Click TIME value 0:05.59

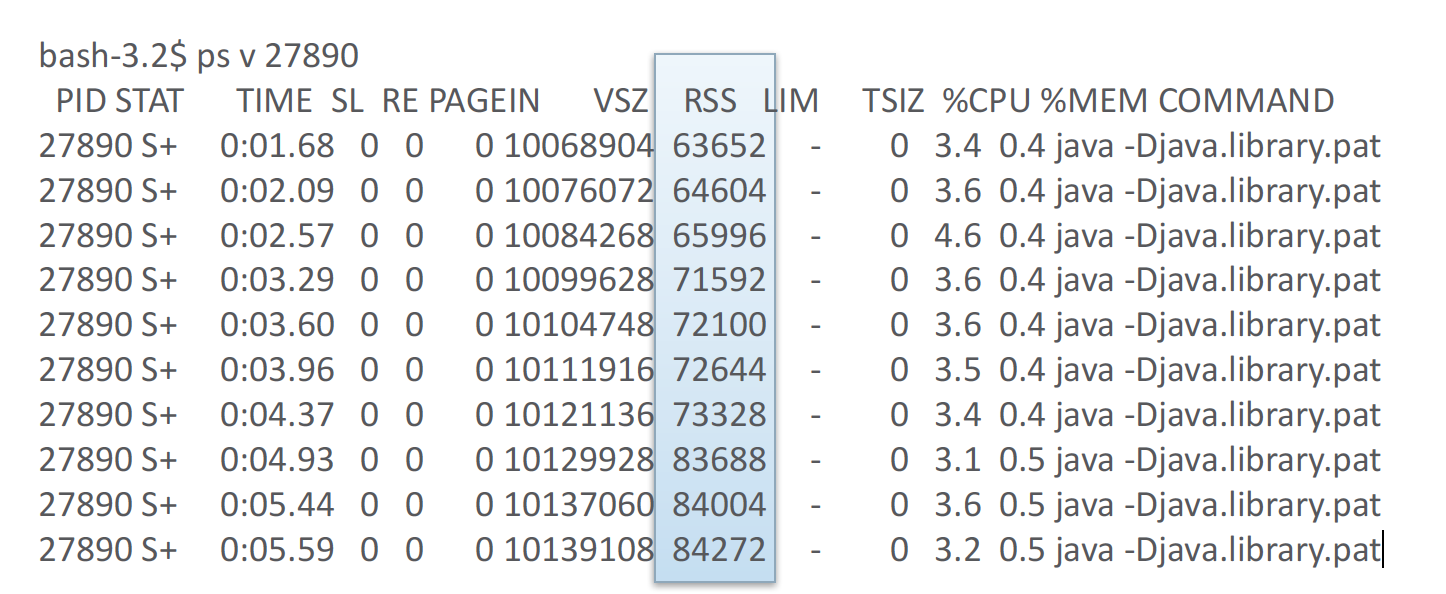[277, 549]
